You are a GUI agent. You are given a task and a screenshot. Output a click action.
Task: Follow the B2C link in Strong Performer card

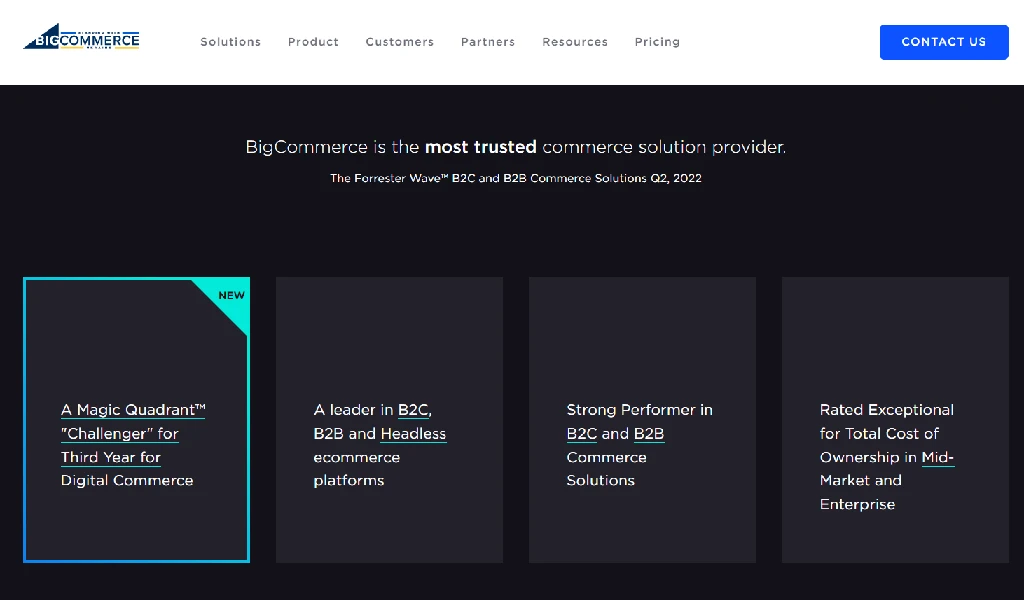582,434
